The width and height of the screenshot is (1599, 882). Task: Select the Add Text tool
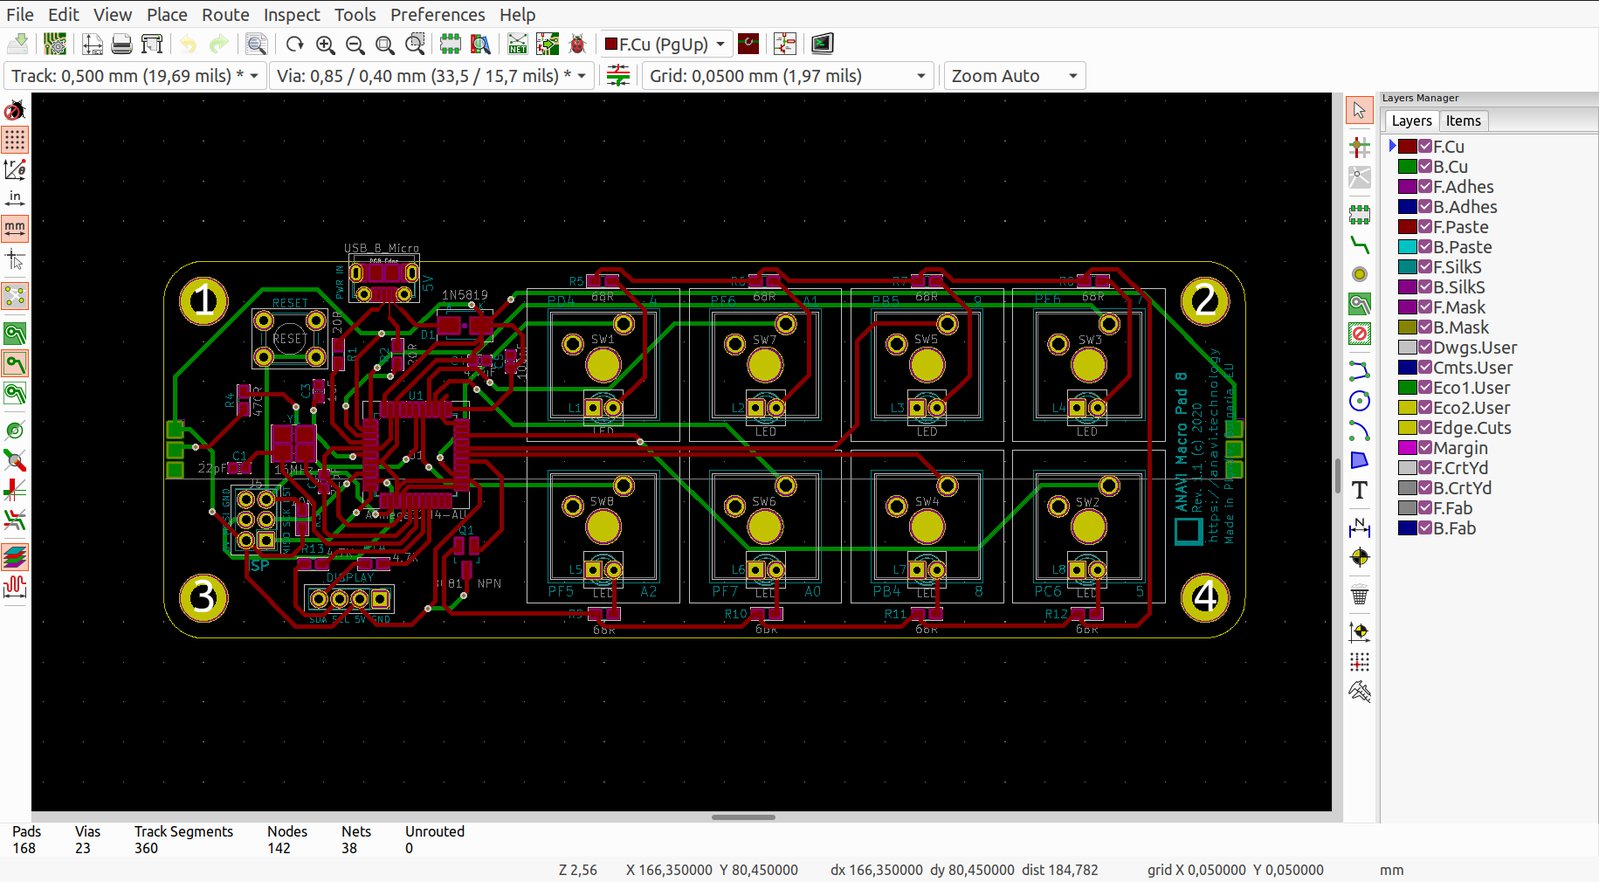click(x=1359, y=490)
